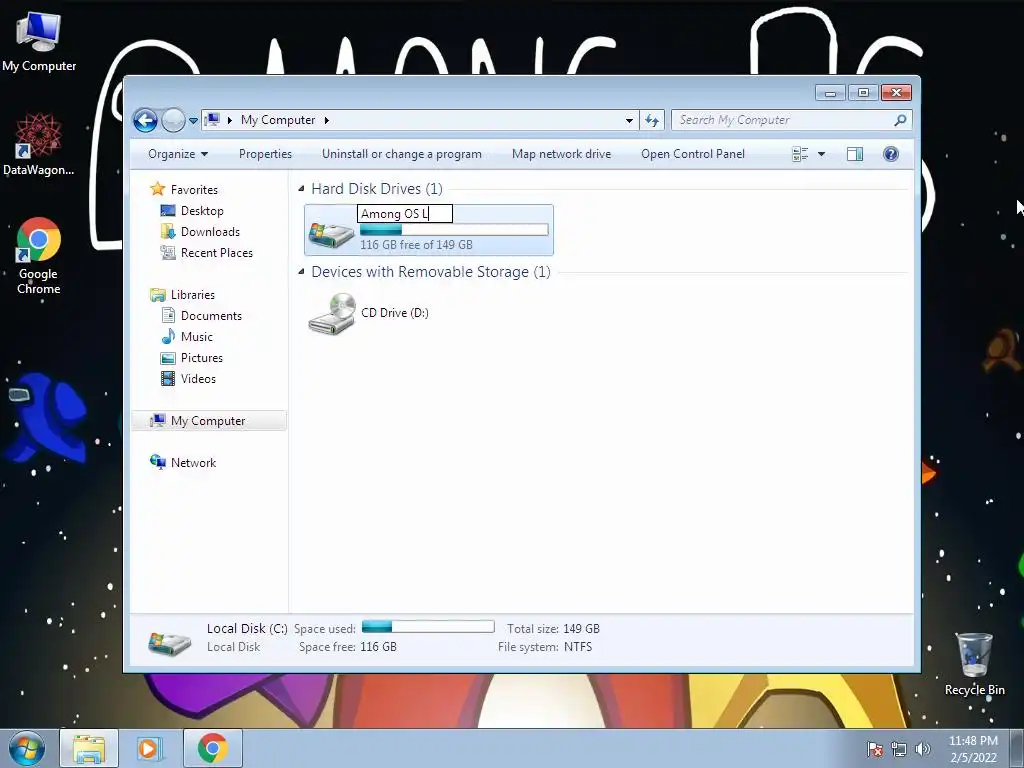The image size is (1024, 768).
Task: Select Libraries in navigation pane
Action: click(193, 295)
